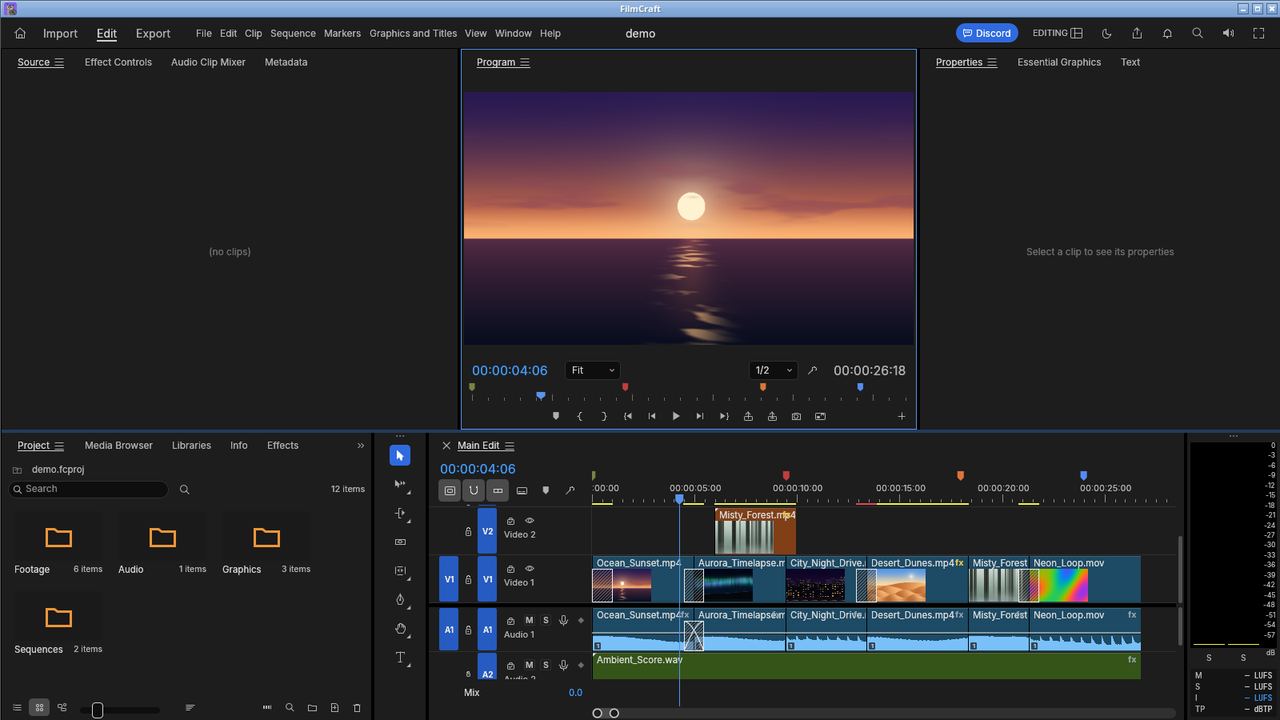Screen dimensions: 1280x720
Task: Click the Extract button
Action: coord(772,416)
